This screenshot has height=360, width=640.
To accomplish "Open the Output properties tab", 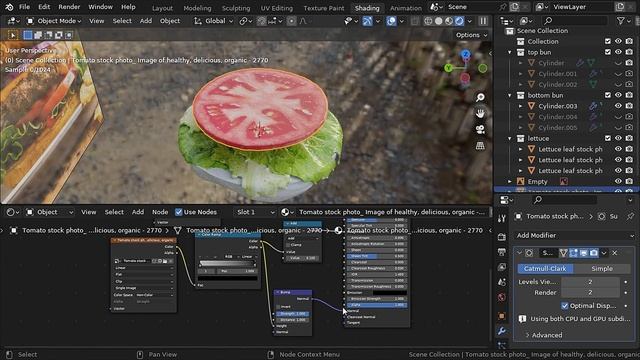I will 502,252.
